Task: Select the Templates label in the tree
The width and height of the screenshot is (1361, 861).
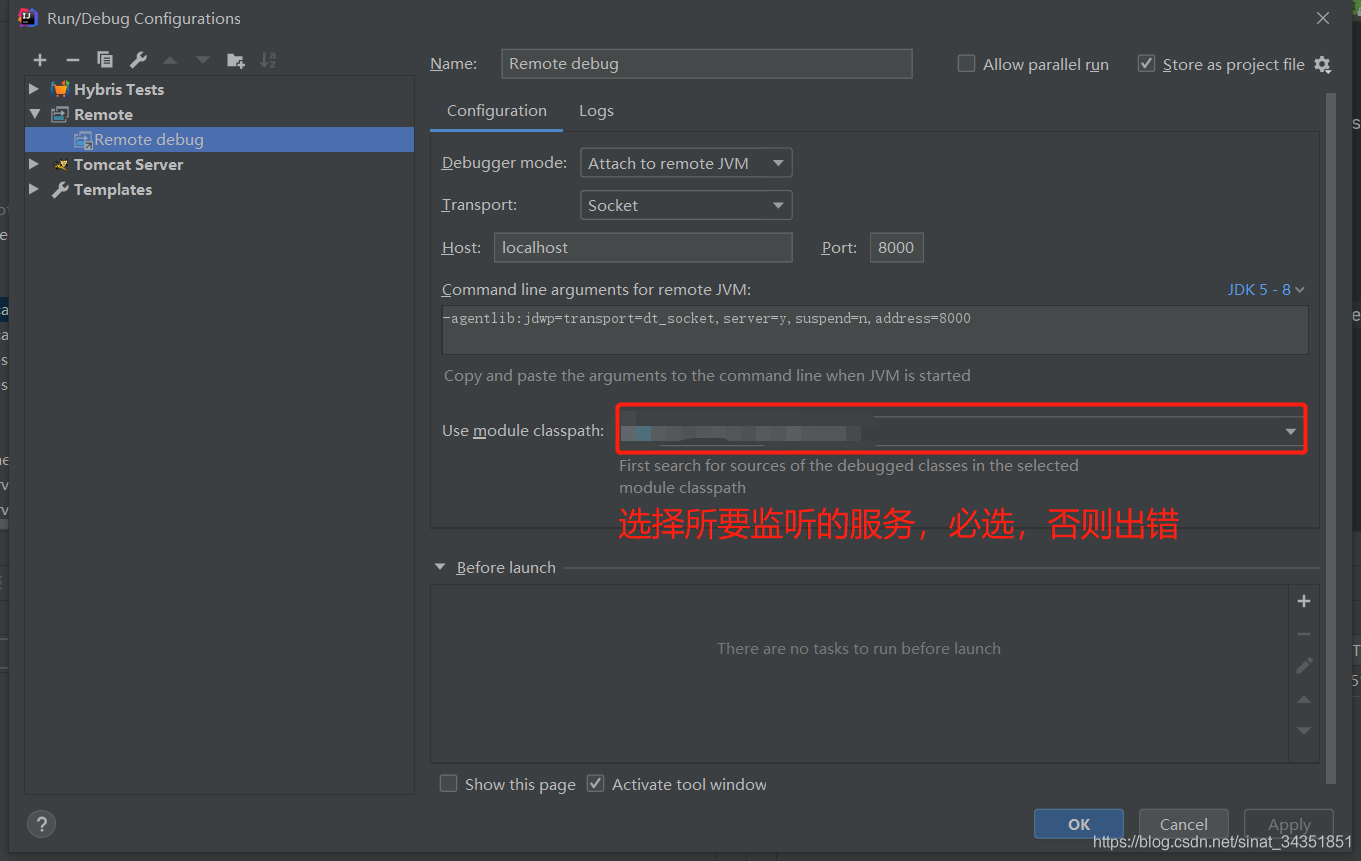Action: (113, 189)
